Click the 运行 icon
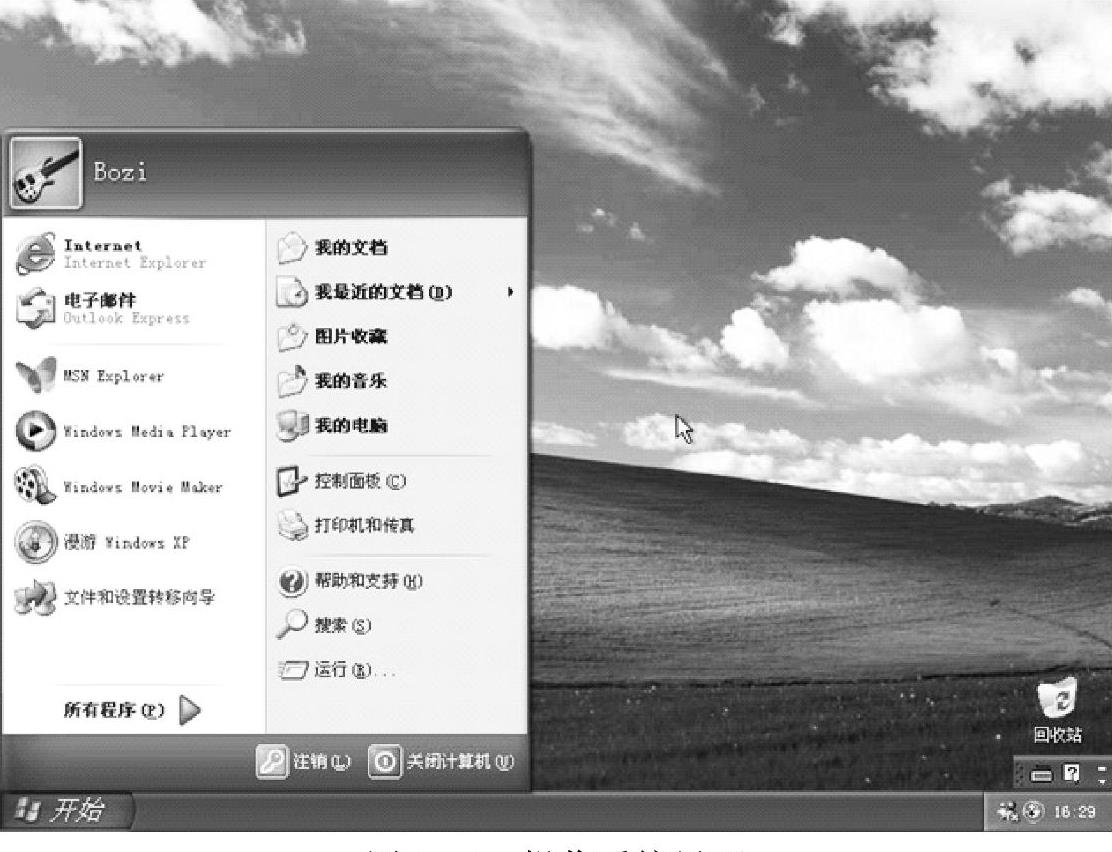The height and width of the screenshot is (852, 1112). point(292,669)
